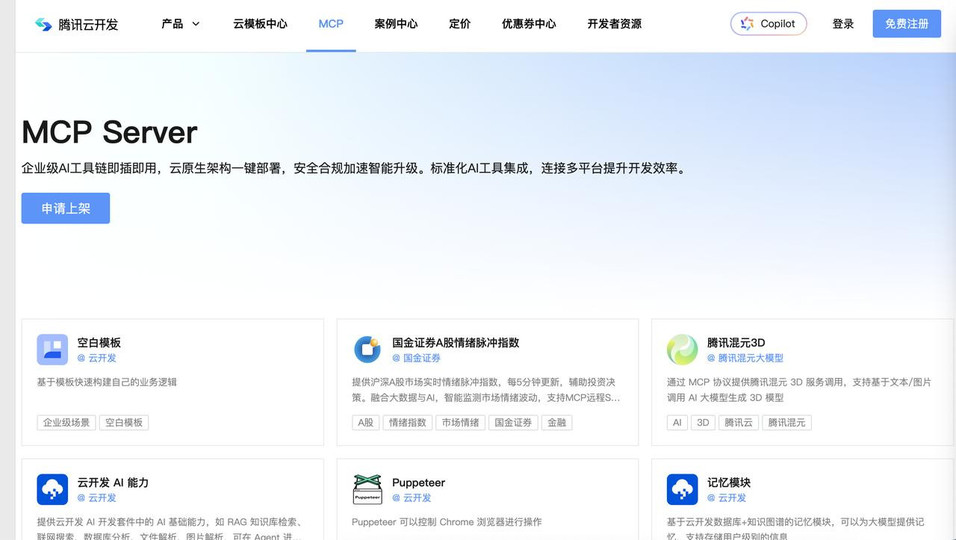Screen dimensions: 956x540
Task: Click the 国金证券 card logo icon
Action: point(367,349)
